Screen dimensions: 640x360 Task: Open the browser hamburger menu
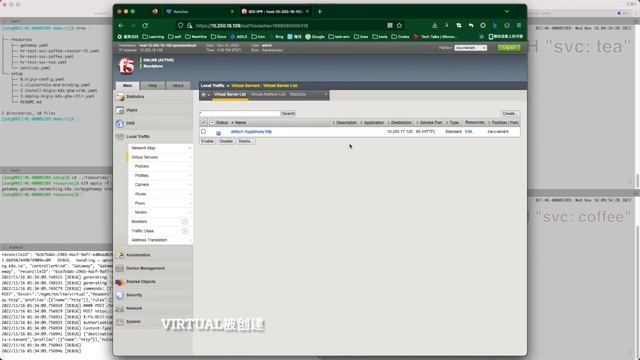tap(519, 25)
